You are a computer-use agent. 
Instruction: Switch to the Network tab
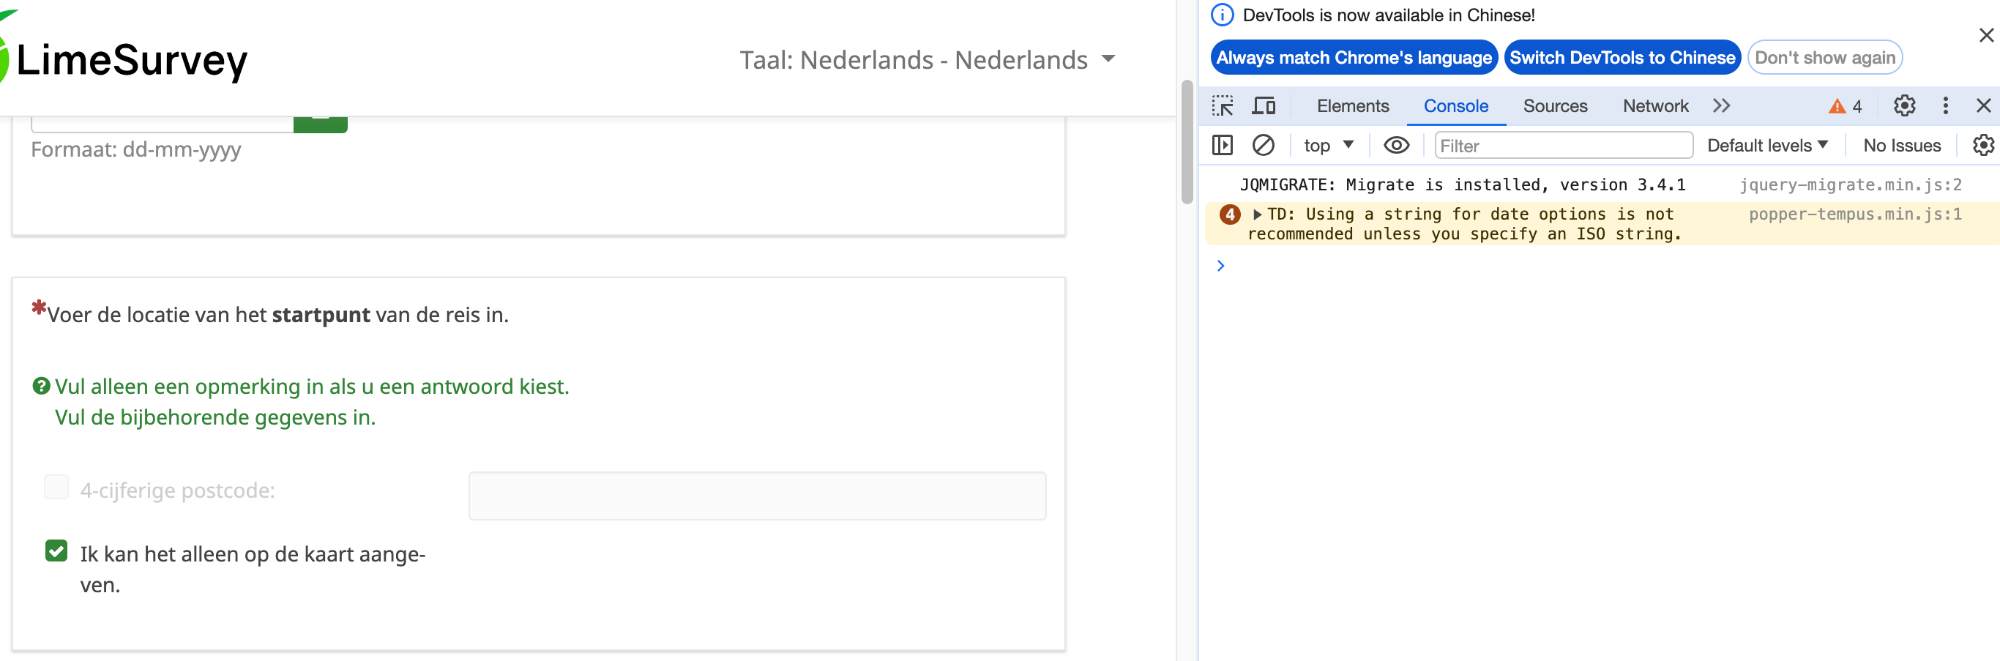coord(1655,106)
